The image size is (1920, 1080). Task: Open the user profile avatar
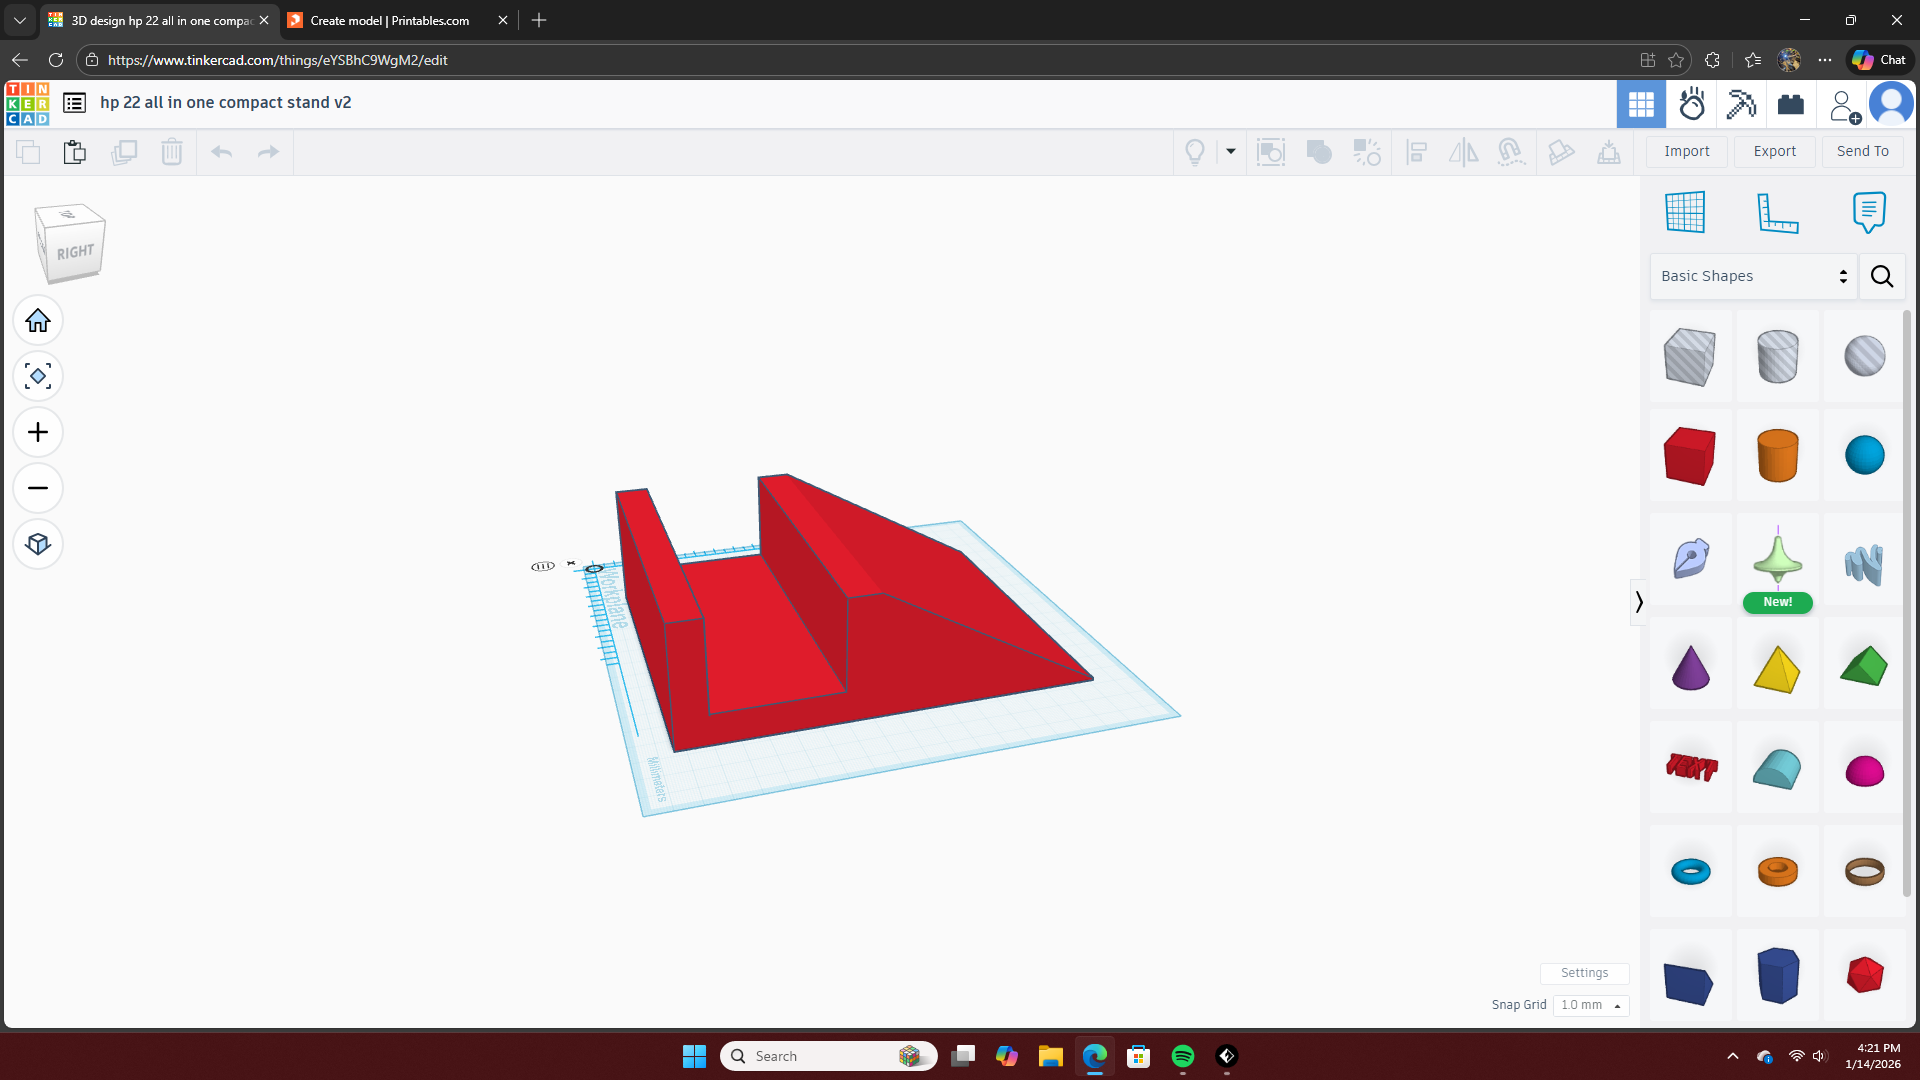[x=1891, y=104]
